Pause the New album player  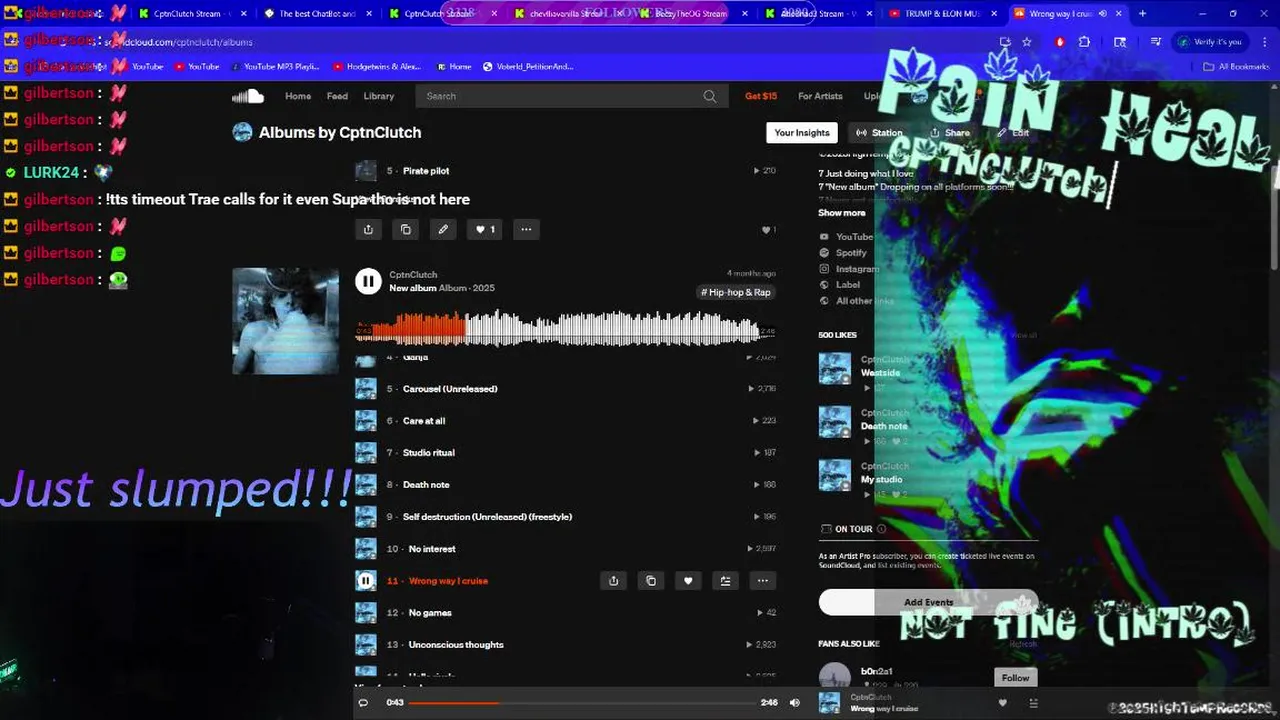[368, 281]
